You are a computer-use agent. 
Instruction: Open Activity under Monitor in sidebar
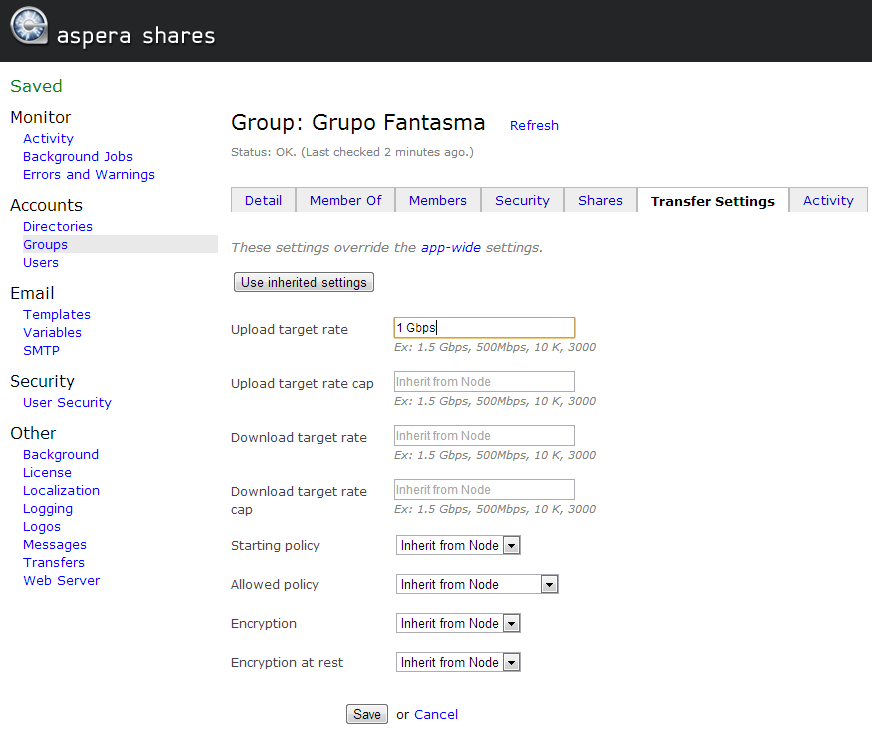[48, 138]
